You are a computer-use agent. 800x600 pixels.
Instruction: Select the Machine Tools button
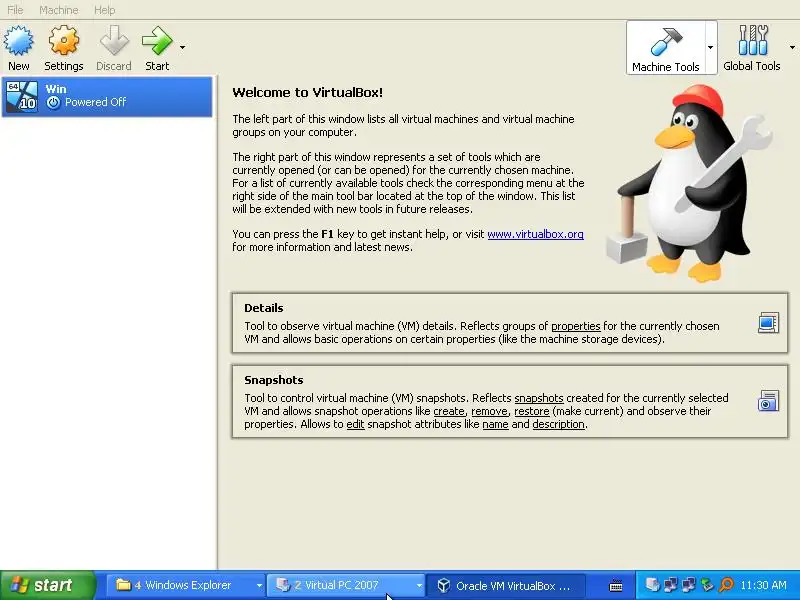click(665, 48)
